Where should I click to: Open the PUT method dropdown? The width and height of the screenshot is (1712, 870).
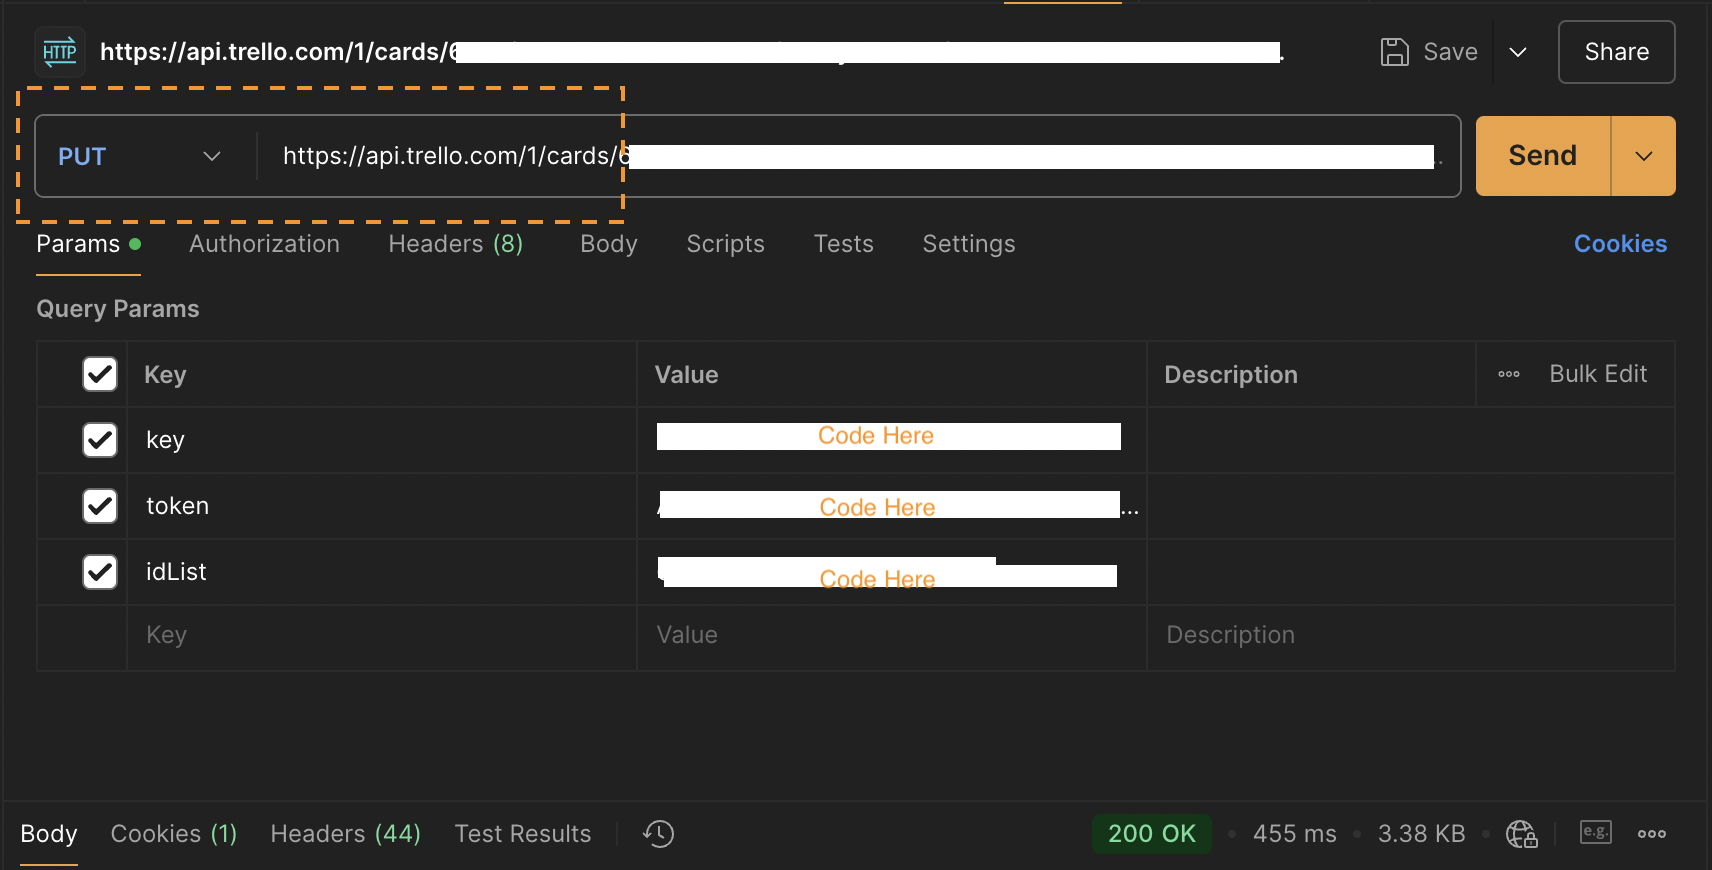(140, 156)
